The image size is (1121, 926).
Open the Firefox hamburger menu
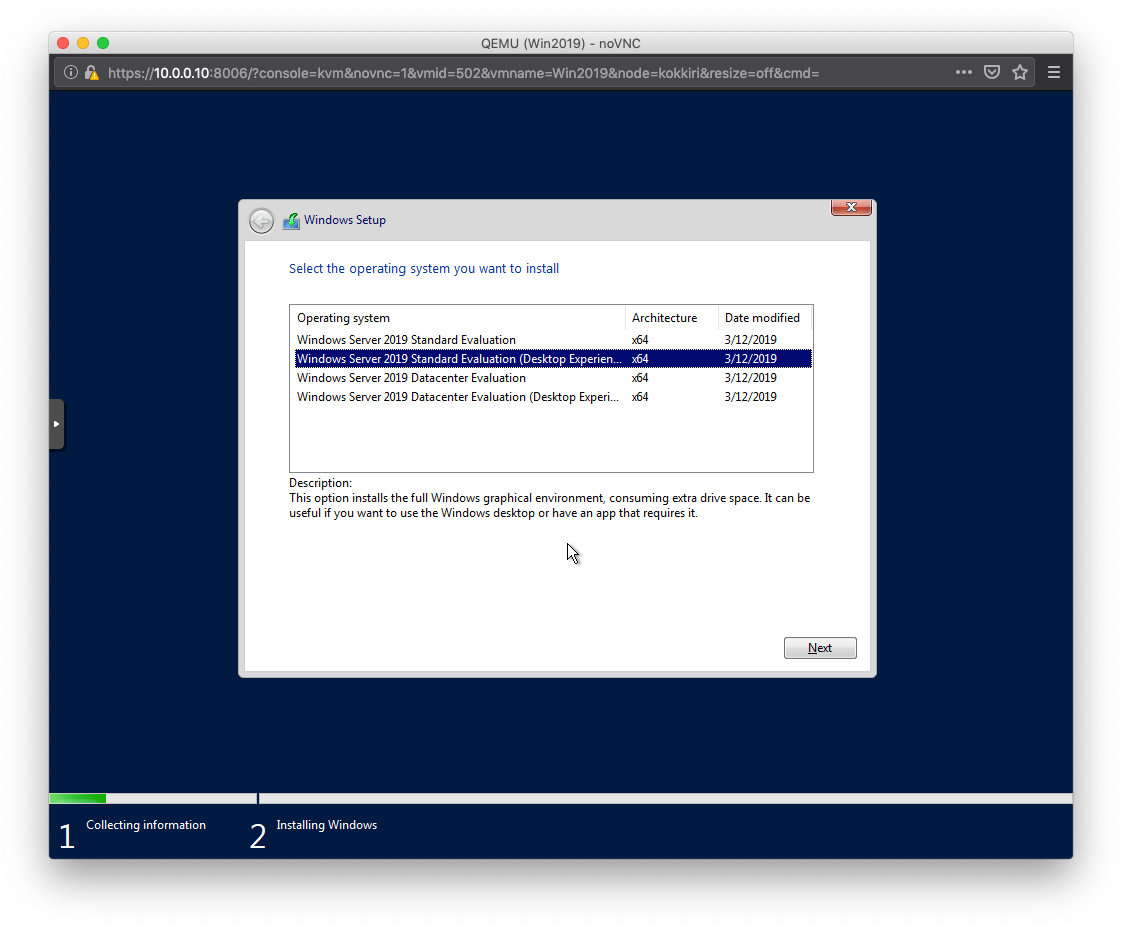point(1054,72)
